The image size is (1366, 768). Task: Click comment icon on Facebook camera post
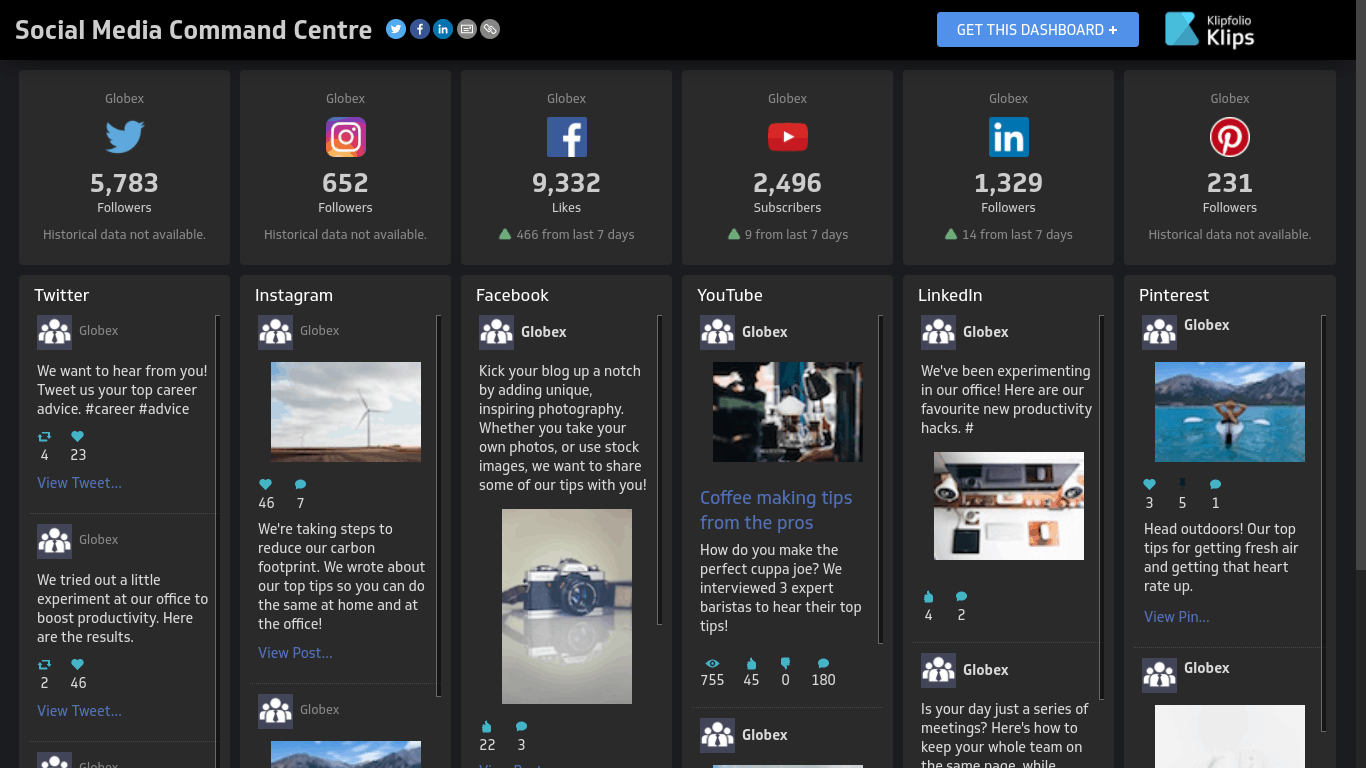coord(521,727)
